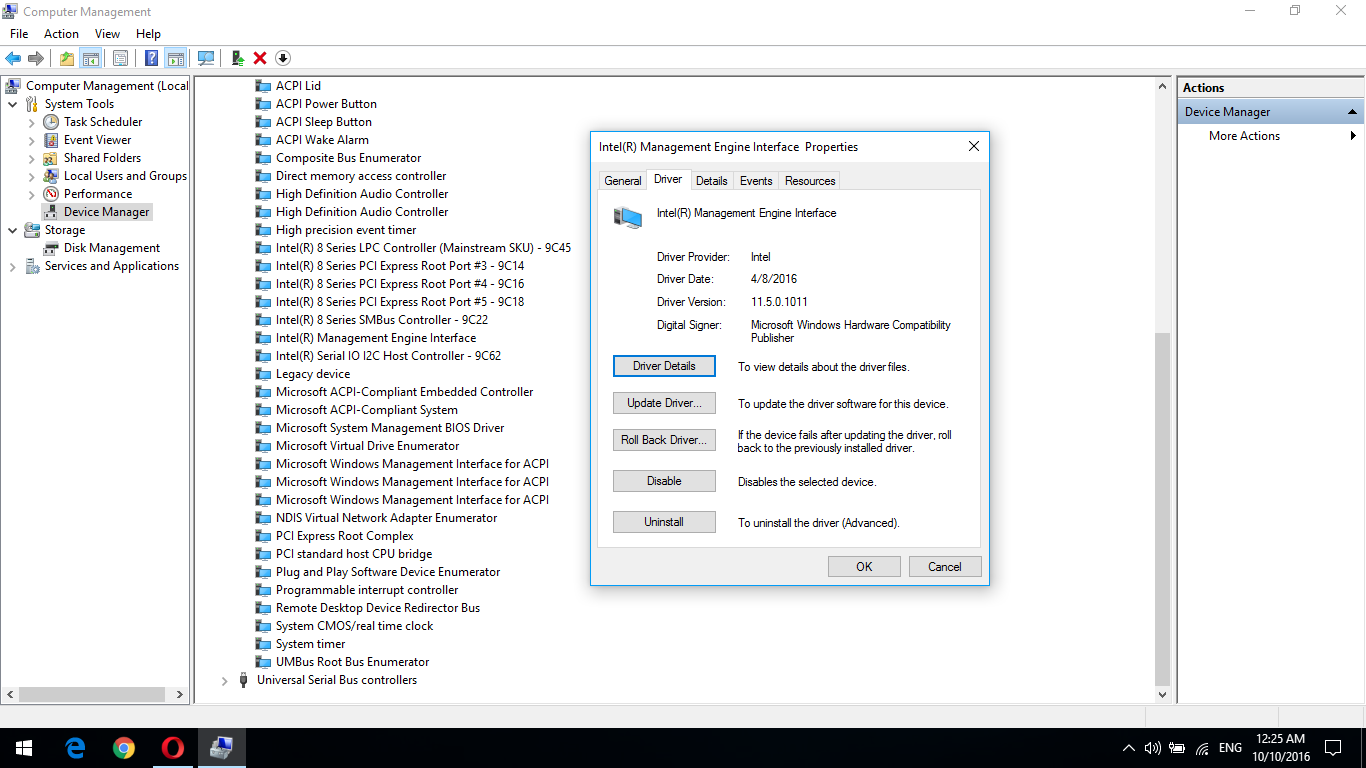
Task: Expand the Shared Folders node arrow
Action: 32,158
